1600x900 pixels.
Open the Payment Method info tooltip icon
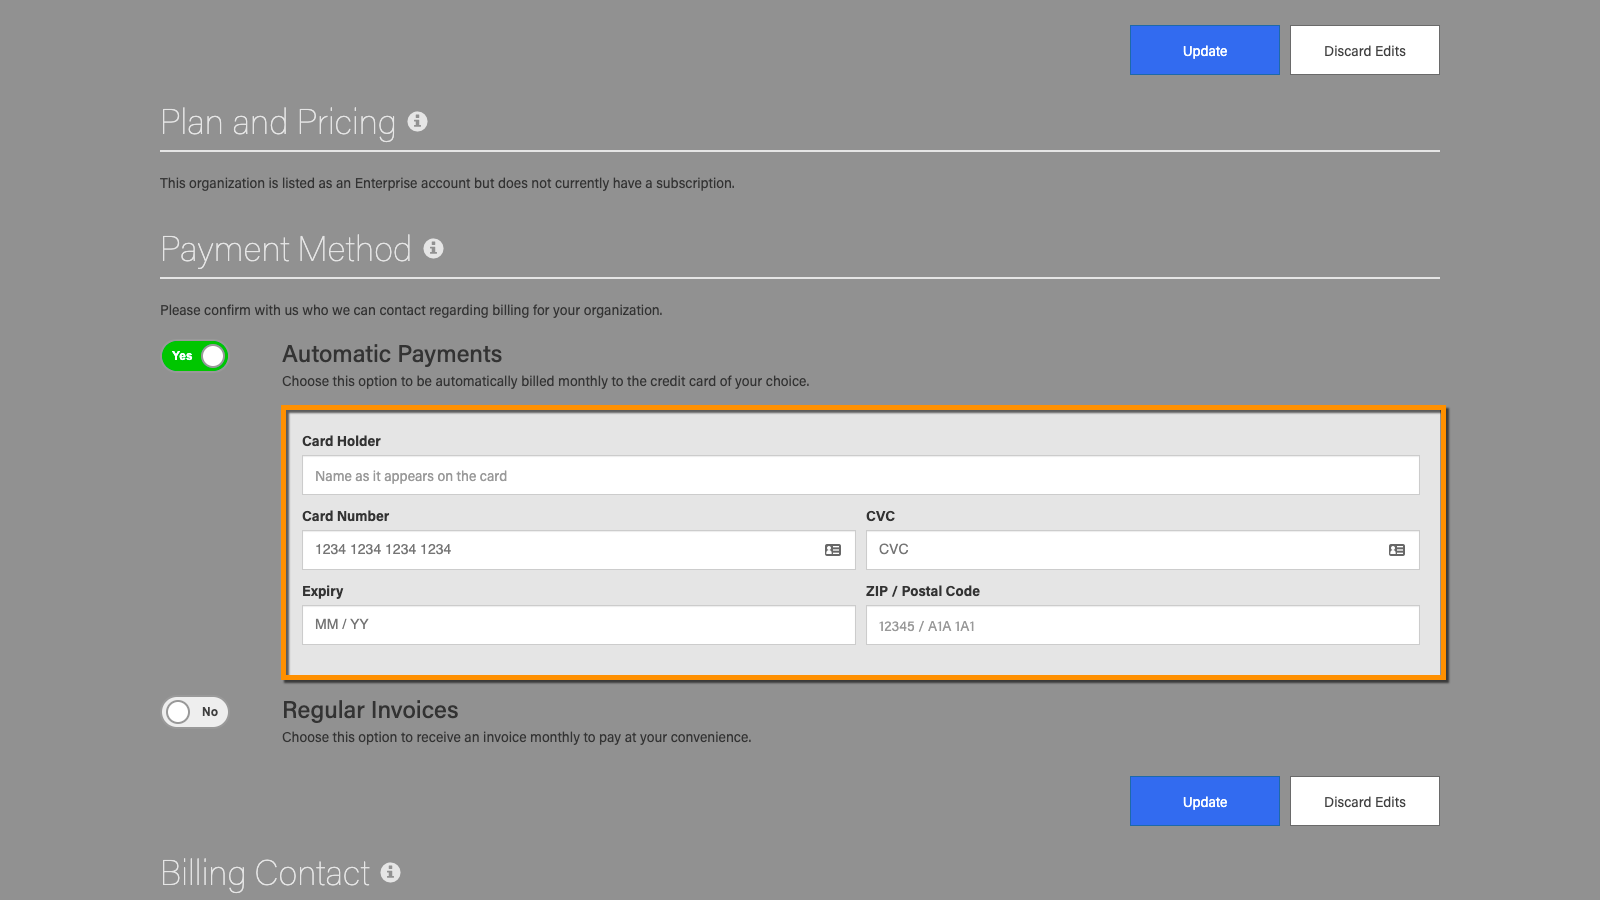coord(433,248)
